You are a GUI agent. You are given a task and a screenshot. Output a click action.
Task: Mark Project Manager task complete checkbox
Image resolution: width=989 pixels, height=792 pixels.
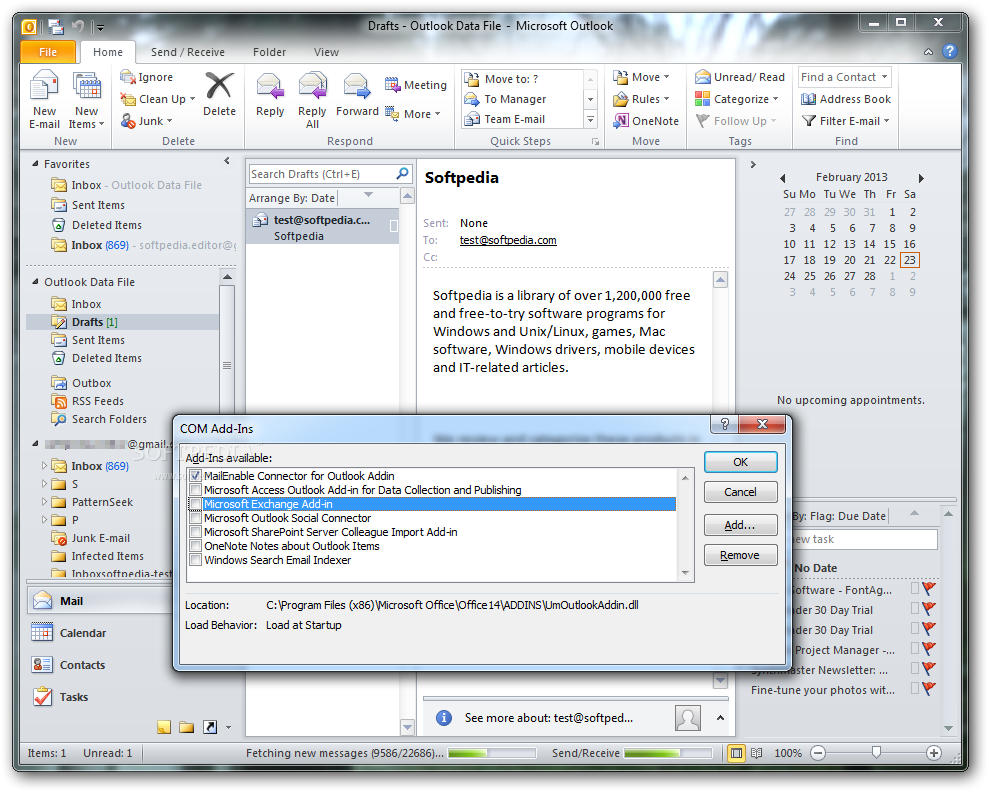click(915, 648)
